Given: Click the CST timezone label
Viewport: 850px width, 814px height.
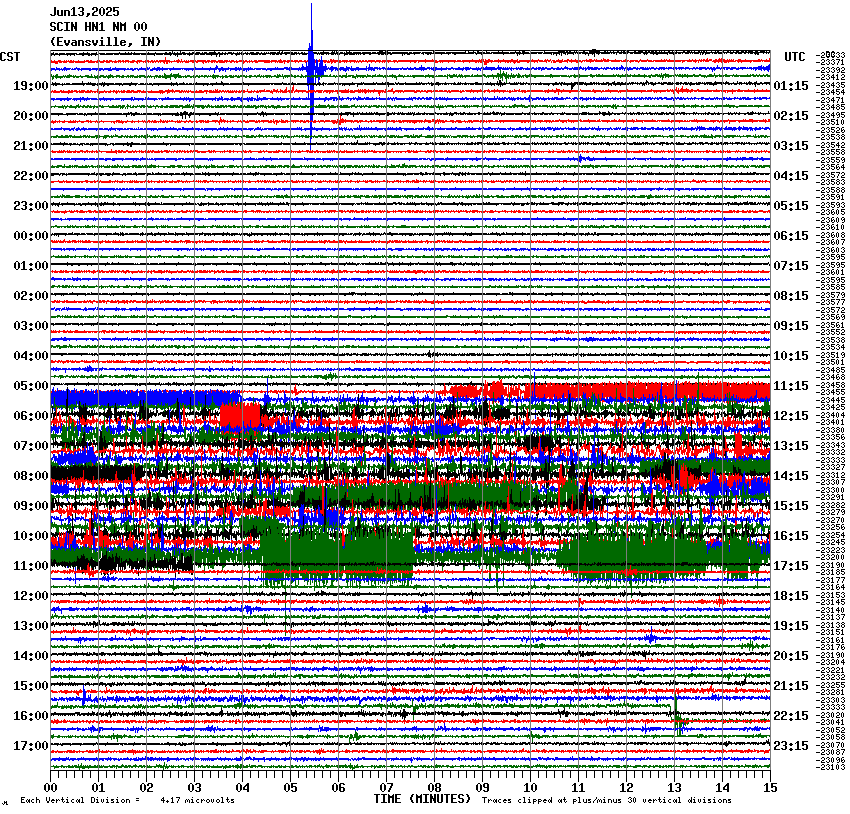Looking at the screenshot, I should 10,57.
